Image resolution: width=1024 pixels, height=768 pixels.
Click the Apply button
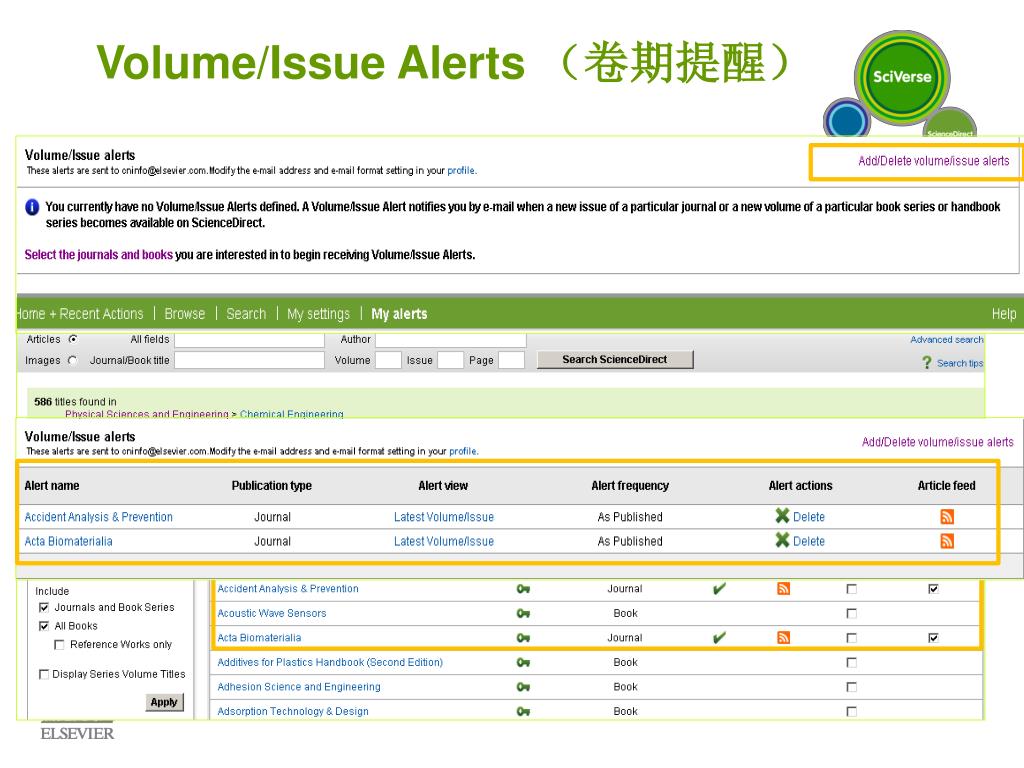[164, 702]
